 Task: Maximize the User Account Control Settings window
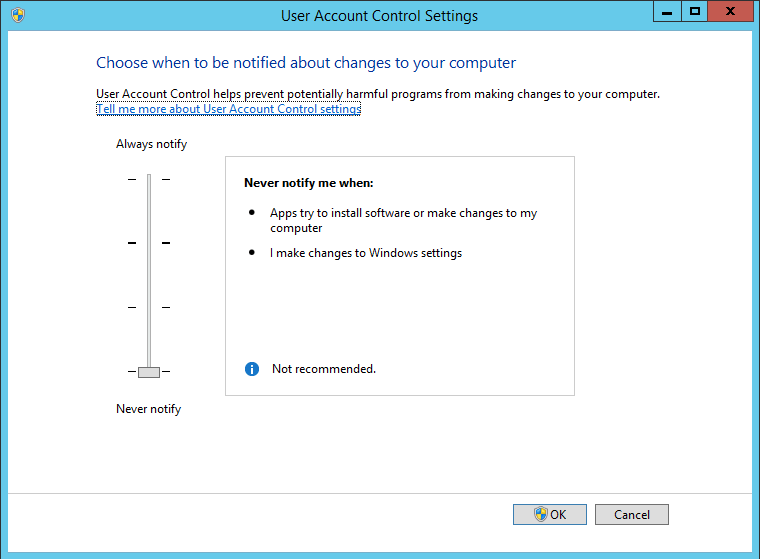pos(694,12)
